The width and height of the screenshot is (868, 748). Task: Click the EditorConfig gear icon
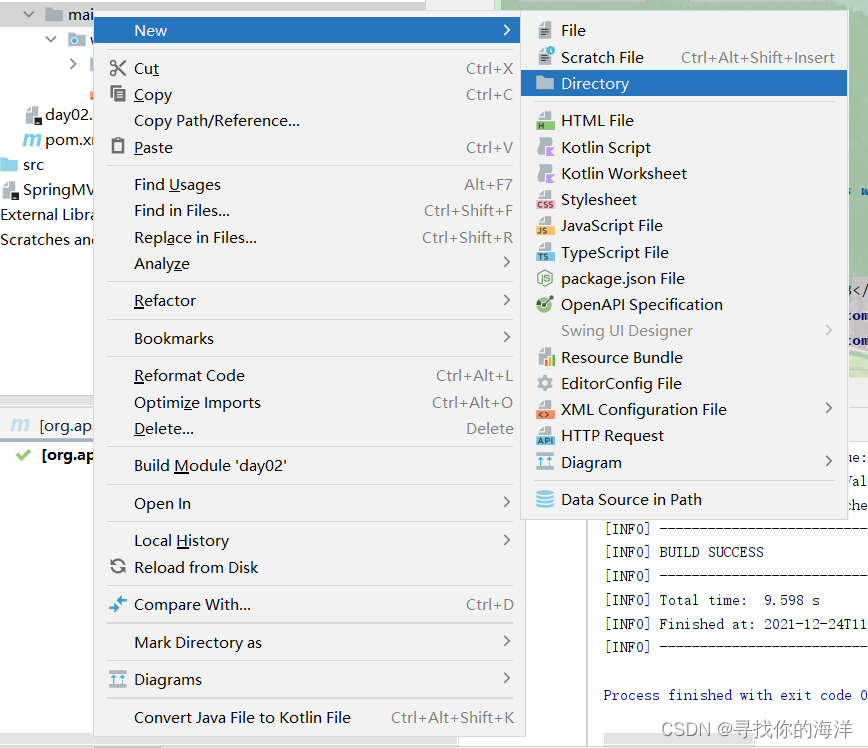545,383
